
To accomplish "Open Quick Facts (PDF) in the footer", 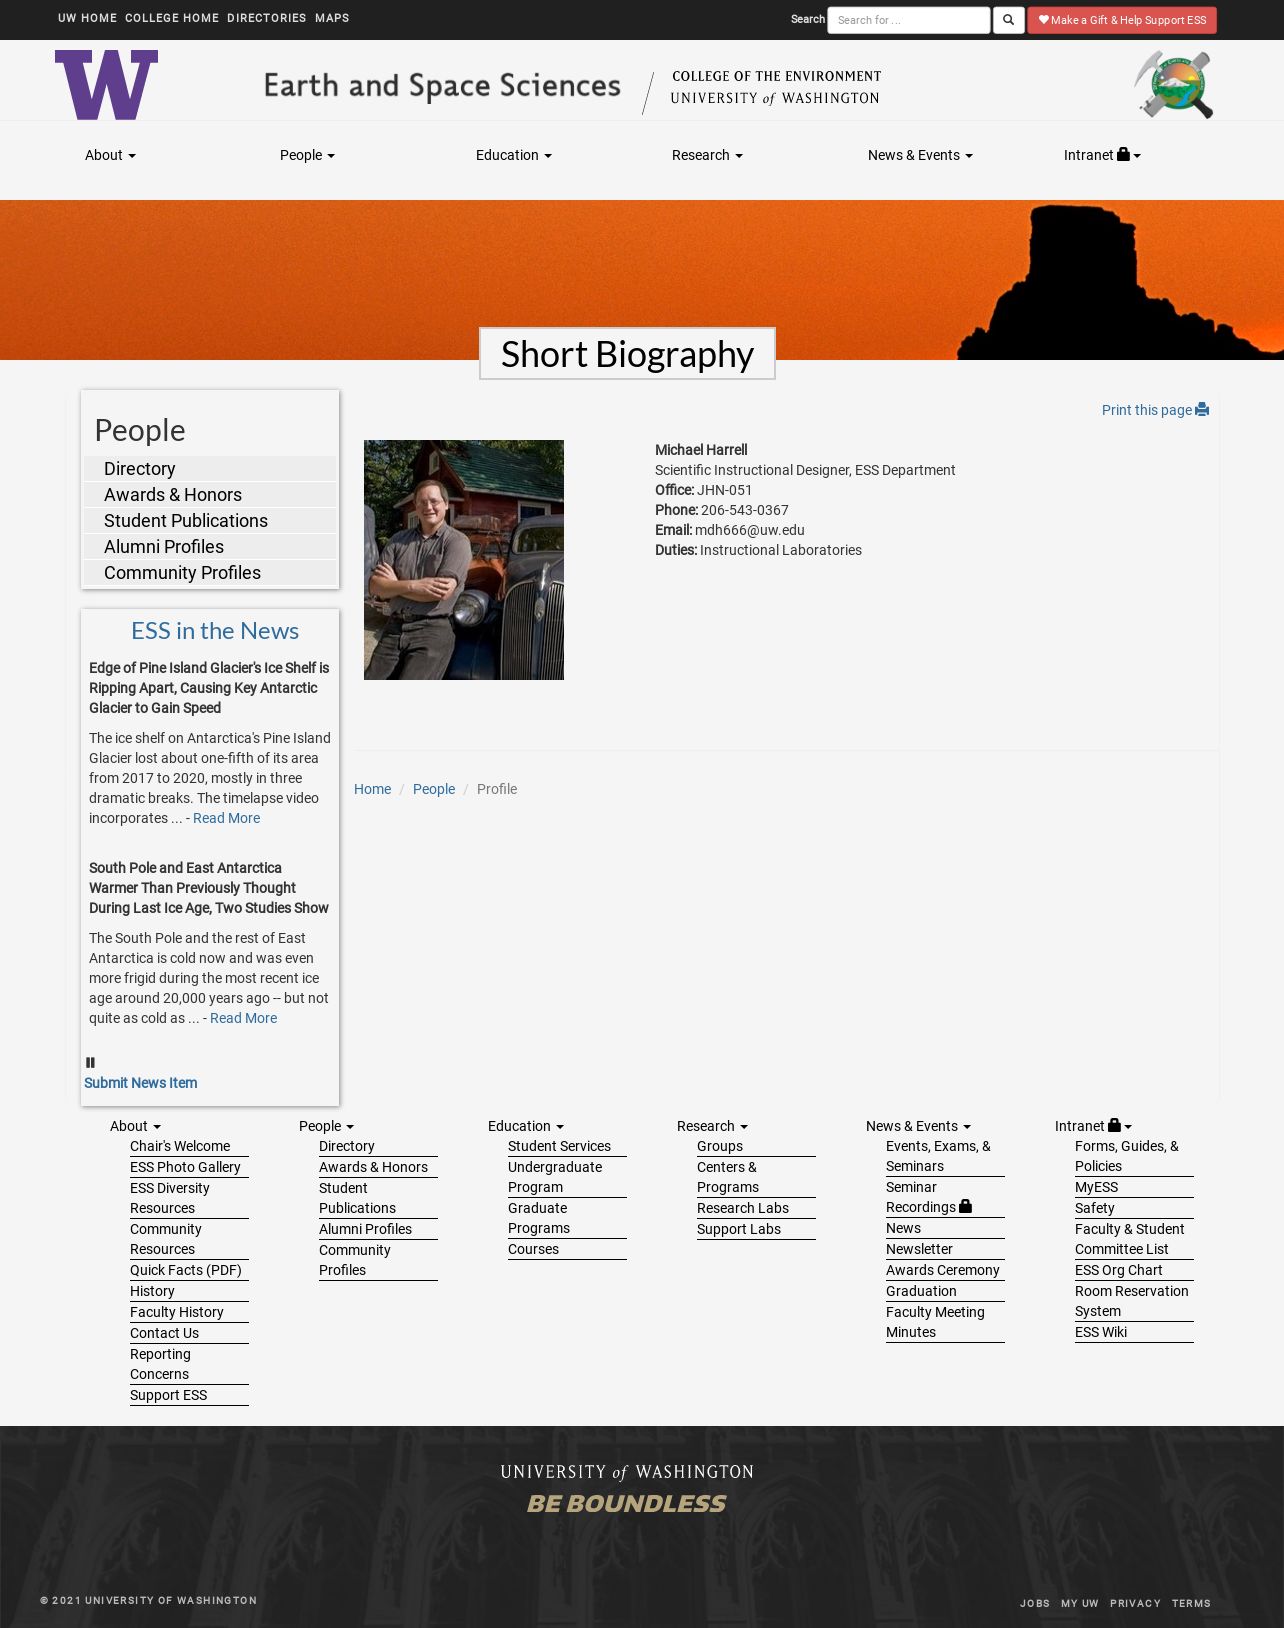I will pos(186,1270).
